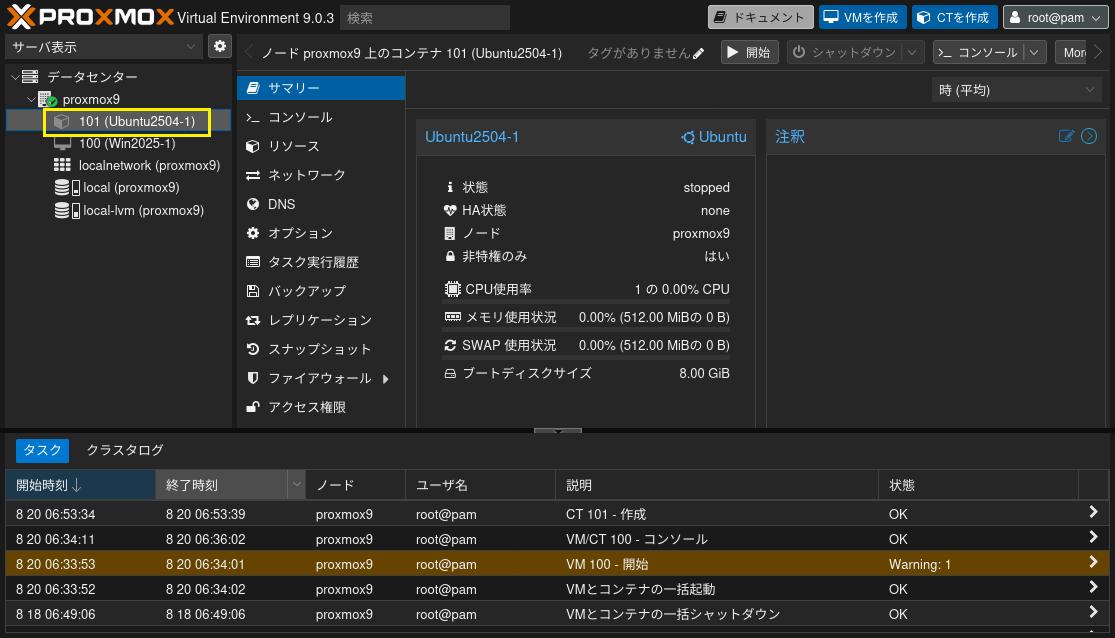Open the アクセス権限 menu item
The image size is (1115, 638).
click(x=321, y=408)
